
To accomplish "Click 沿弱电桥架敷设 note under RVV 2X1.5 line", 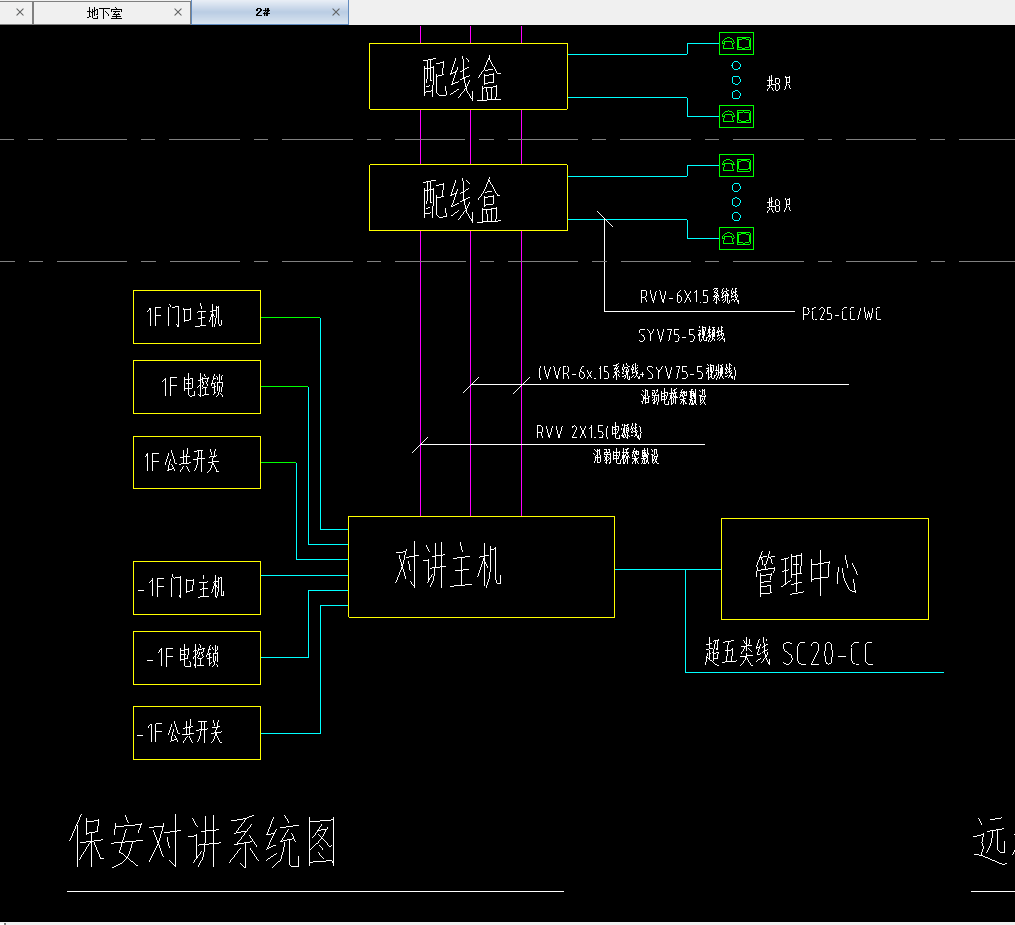I will point(626,456).
